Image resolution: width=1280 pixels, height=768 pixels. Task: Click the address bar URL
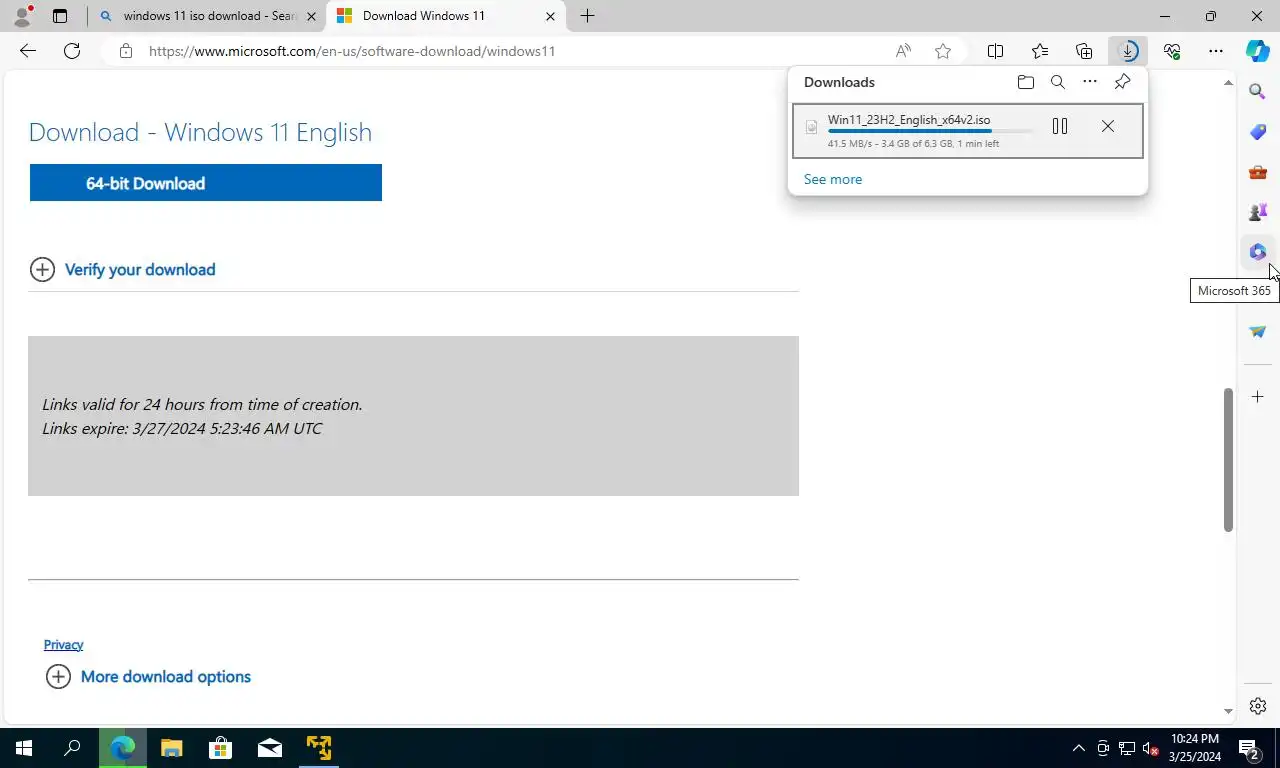pos(352,51)
